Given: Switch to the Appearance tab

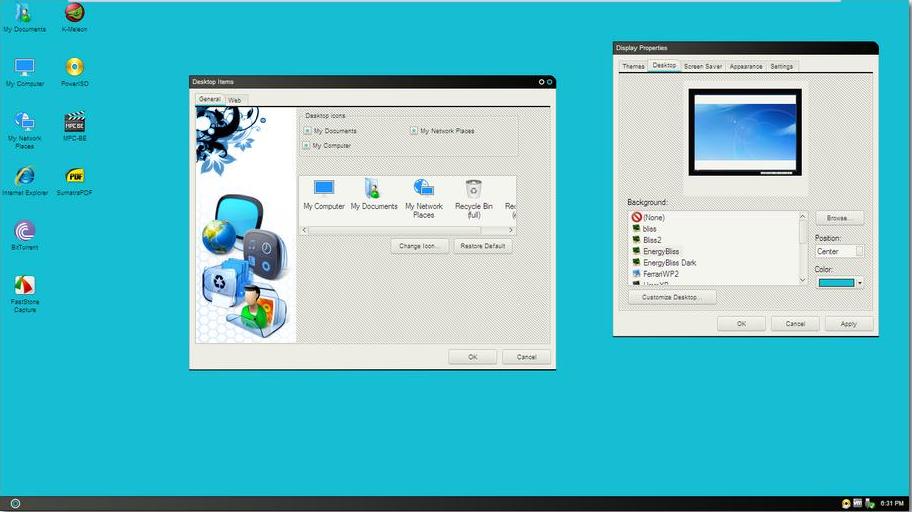Looking at the screenshot, I should coord(746,67).
